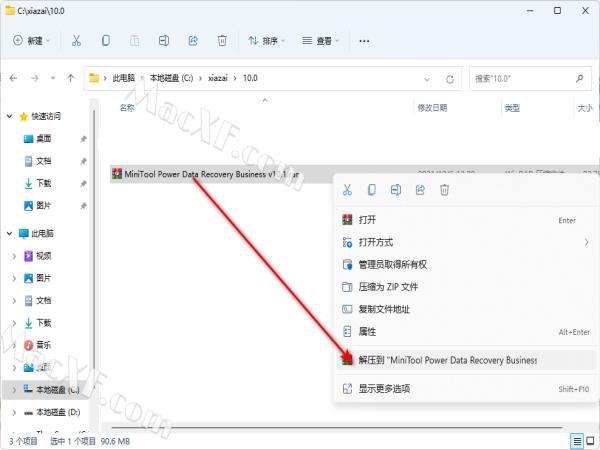600x450 pixels.
Task: Expand 视频 tree node
Action: tap(14, 256)
